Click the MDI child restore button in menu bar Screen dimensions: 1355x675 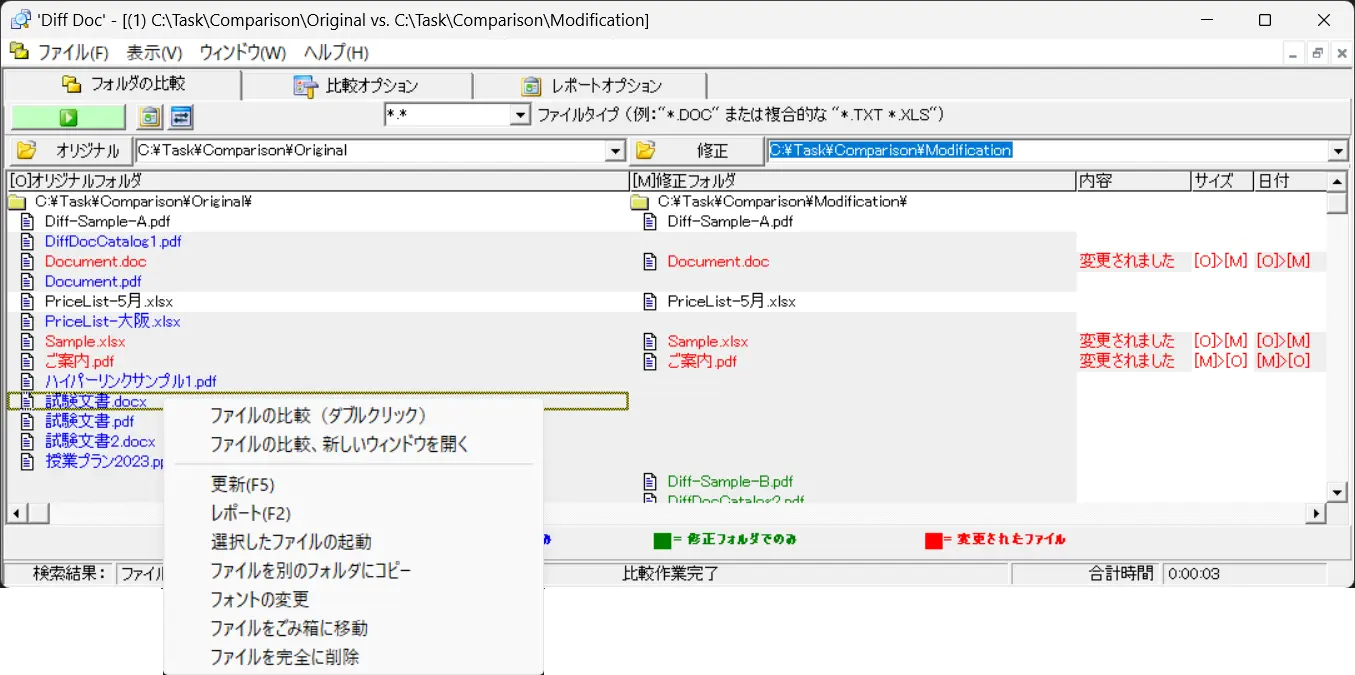1318,54
